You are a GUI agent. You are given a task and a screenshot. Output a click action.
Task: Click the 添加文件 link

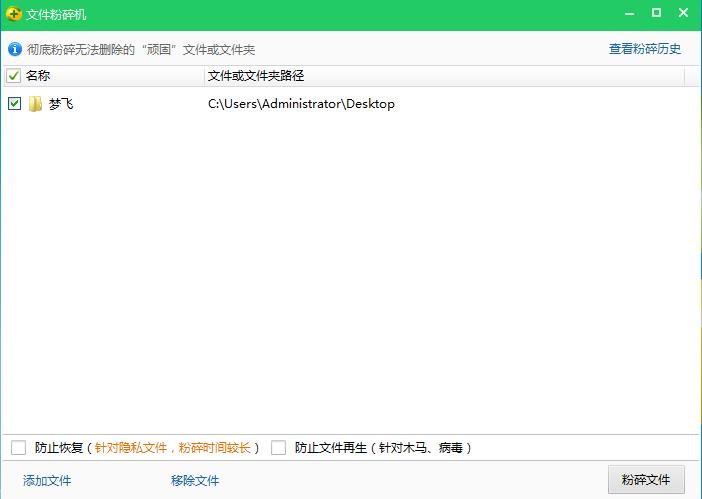click(47, 481)
